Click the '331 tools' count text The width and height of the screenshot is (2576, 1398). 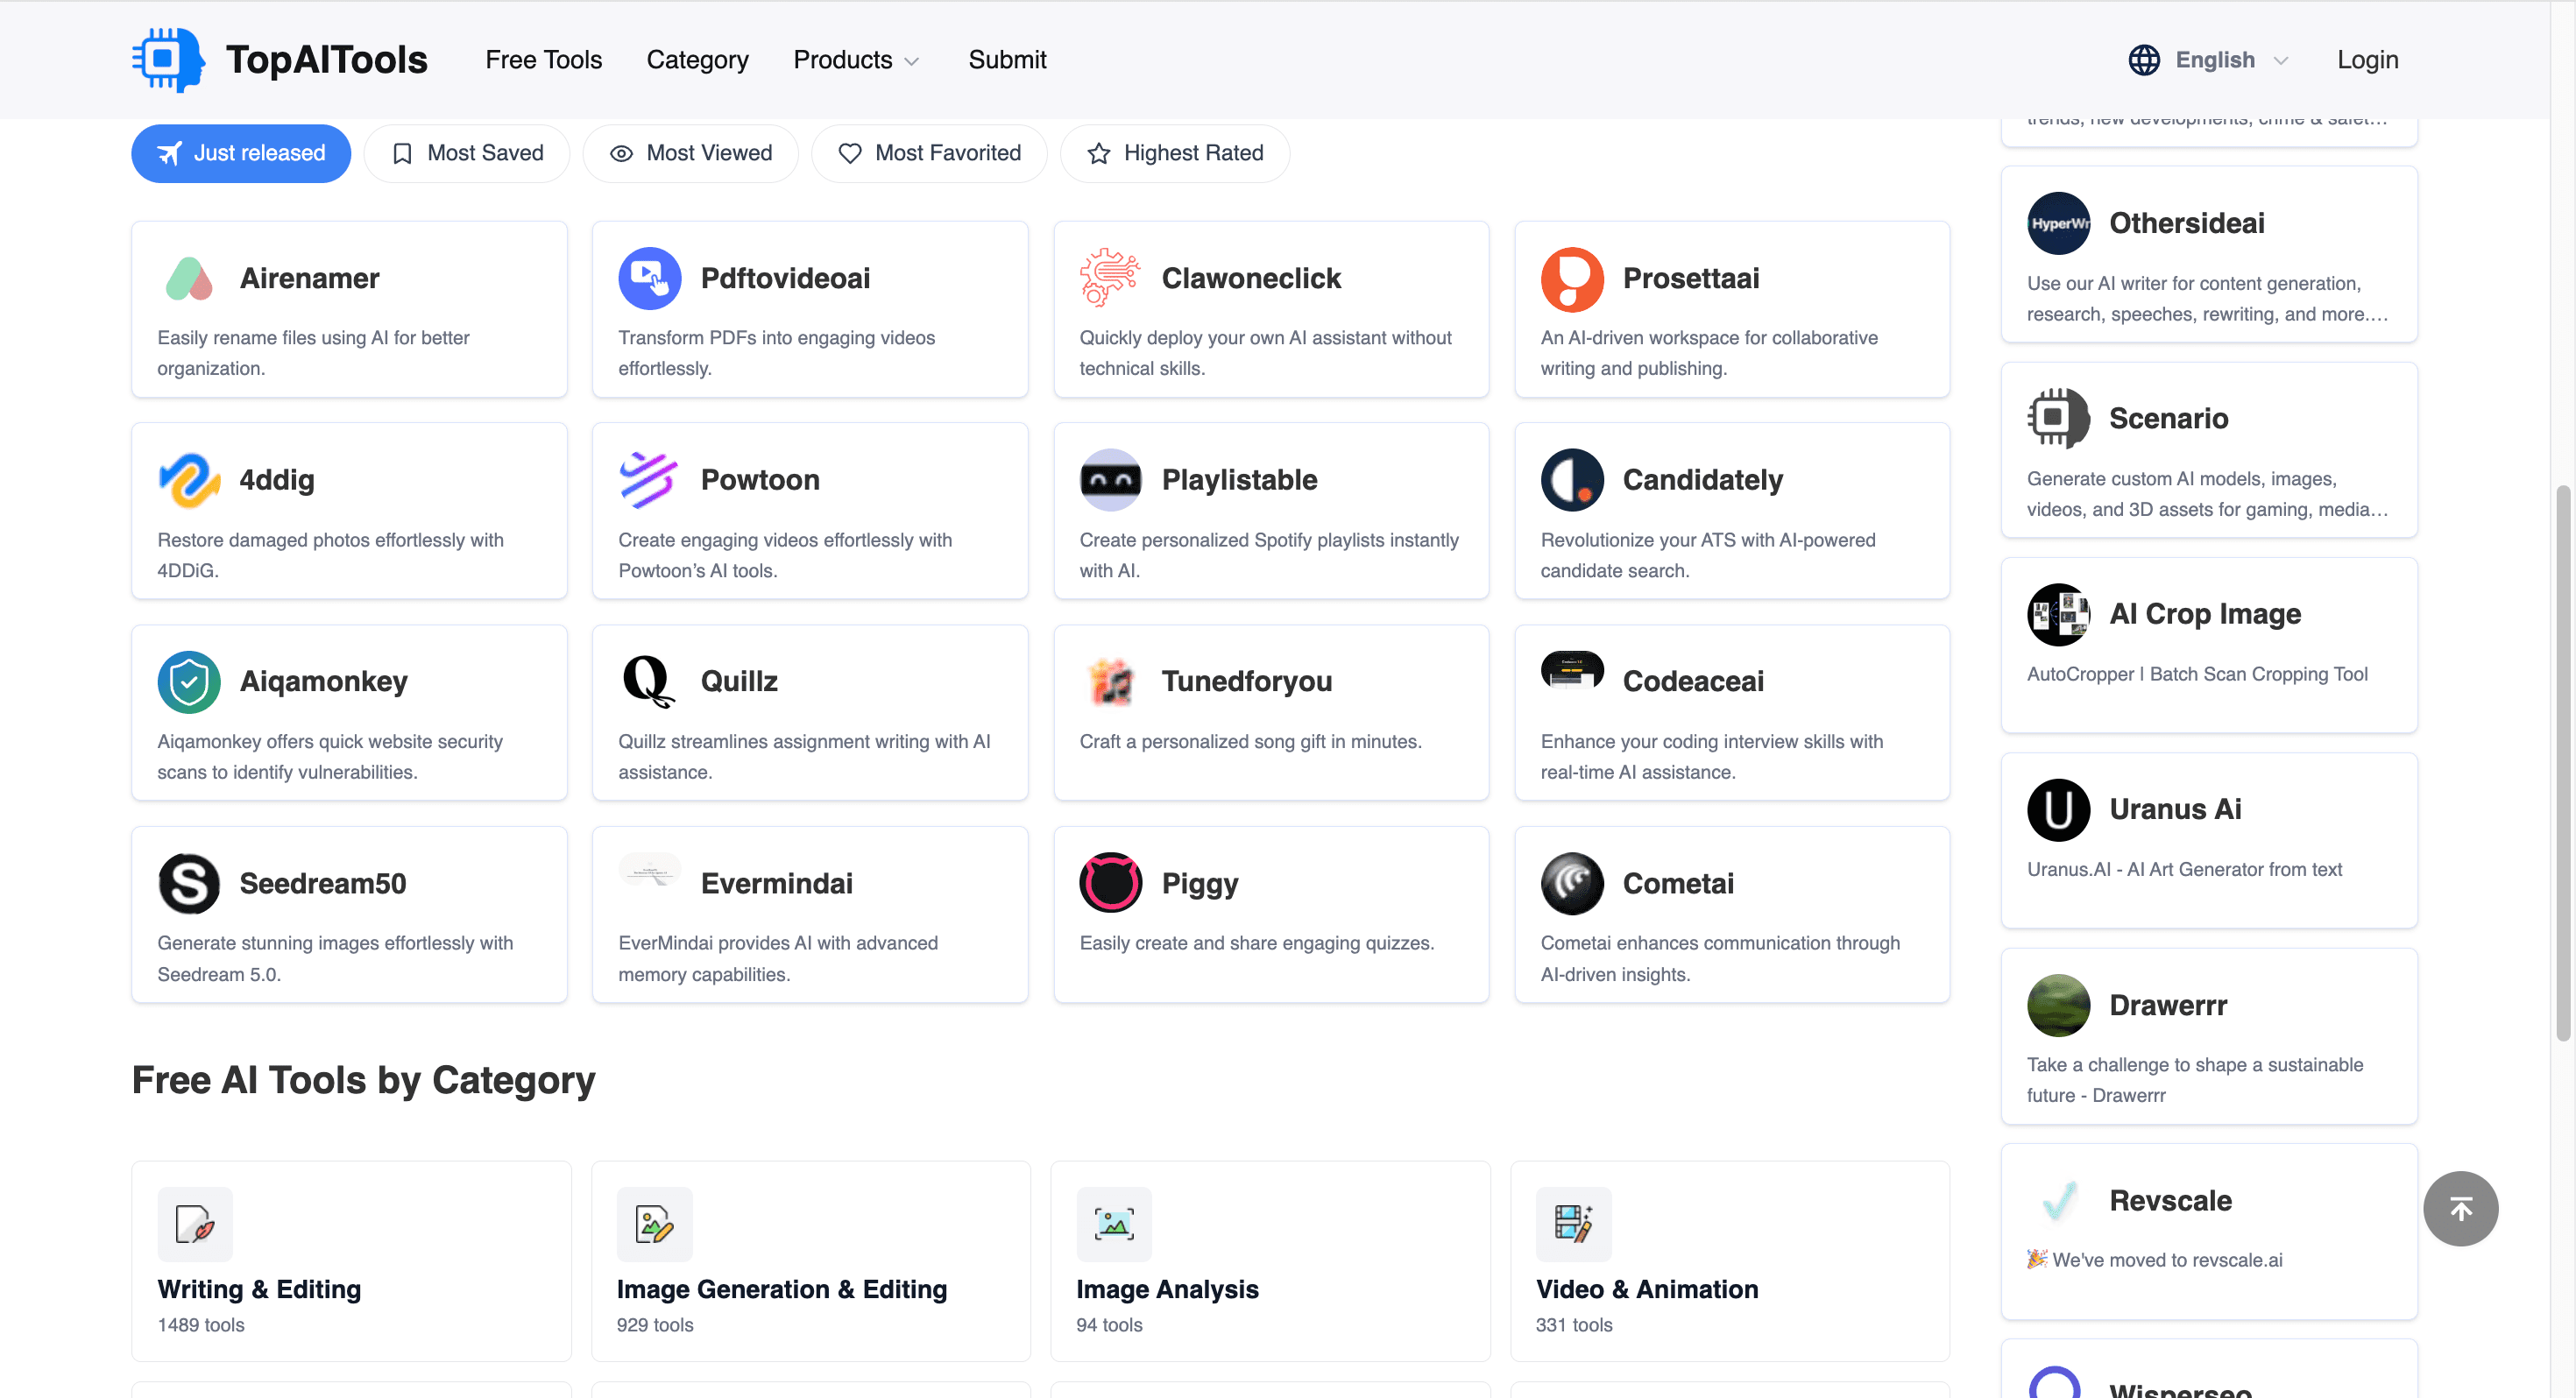(1574, 1326)
